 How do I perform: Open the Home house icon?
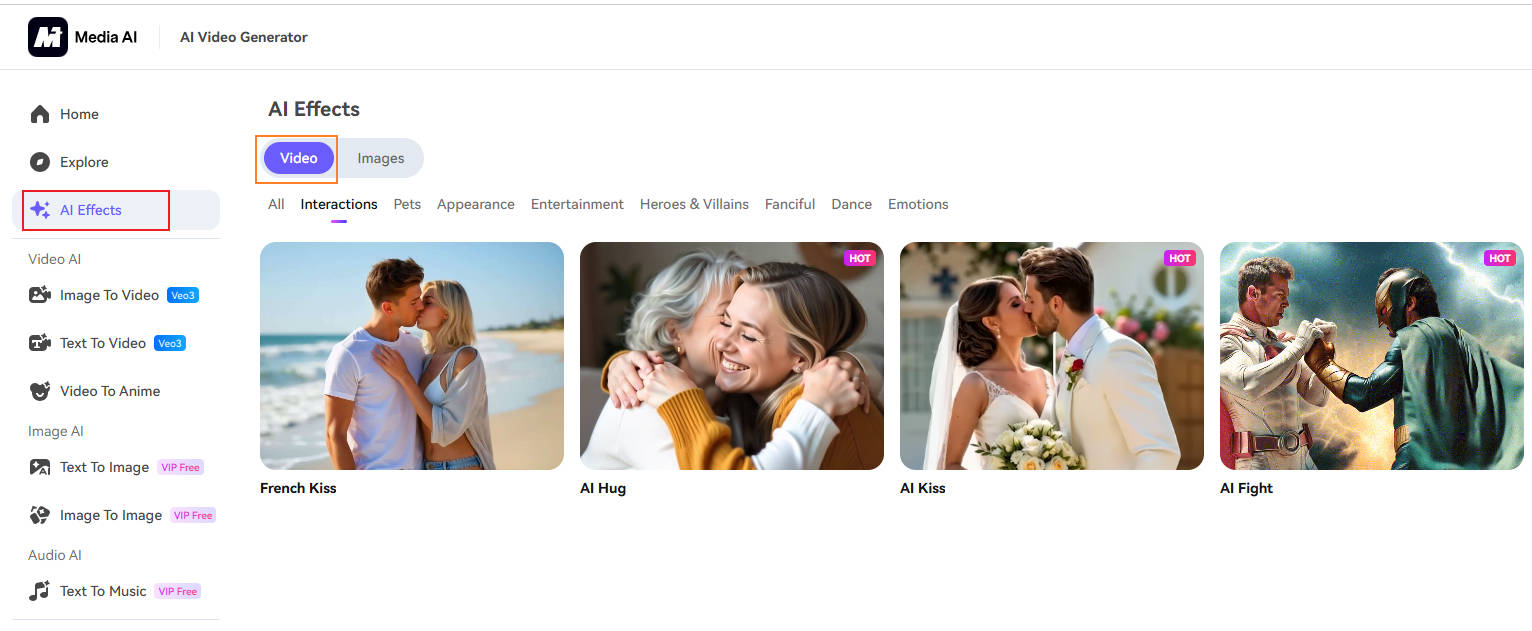[40, 114]
